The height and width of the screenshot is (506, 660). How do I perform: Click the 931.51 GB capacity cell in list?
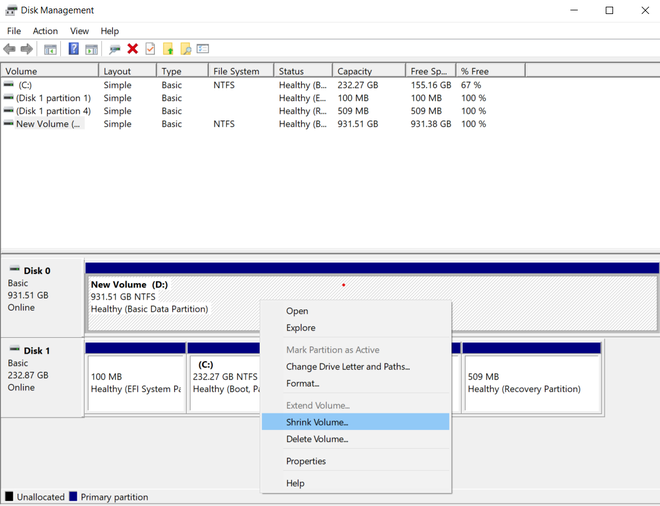point(358,124)
